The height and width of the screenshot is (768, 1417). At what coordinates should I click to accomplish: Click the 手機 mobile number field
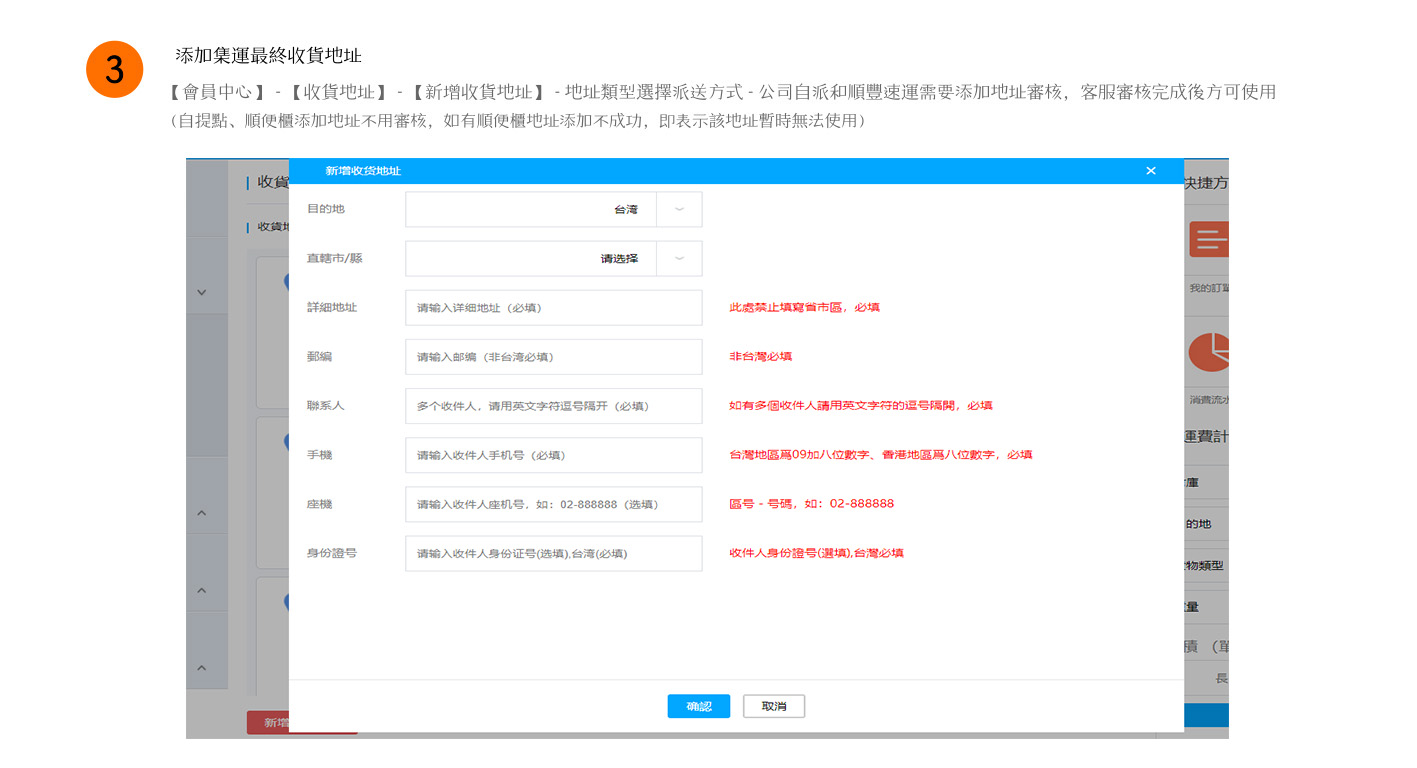pyautogui.click(x=553, y=455)
